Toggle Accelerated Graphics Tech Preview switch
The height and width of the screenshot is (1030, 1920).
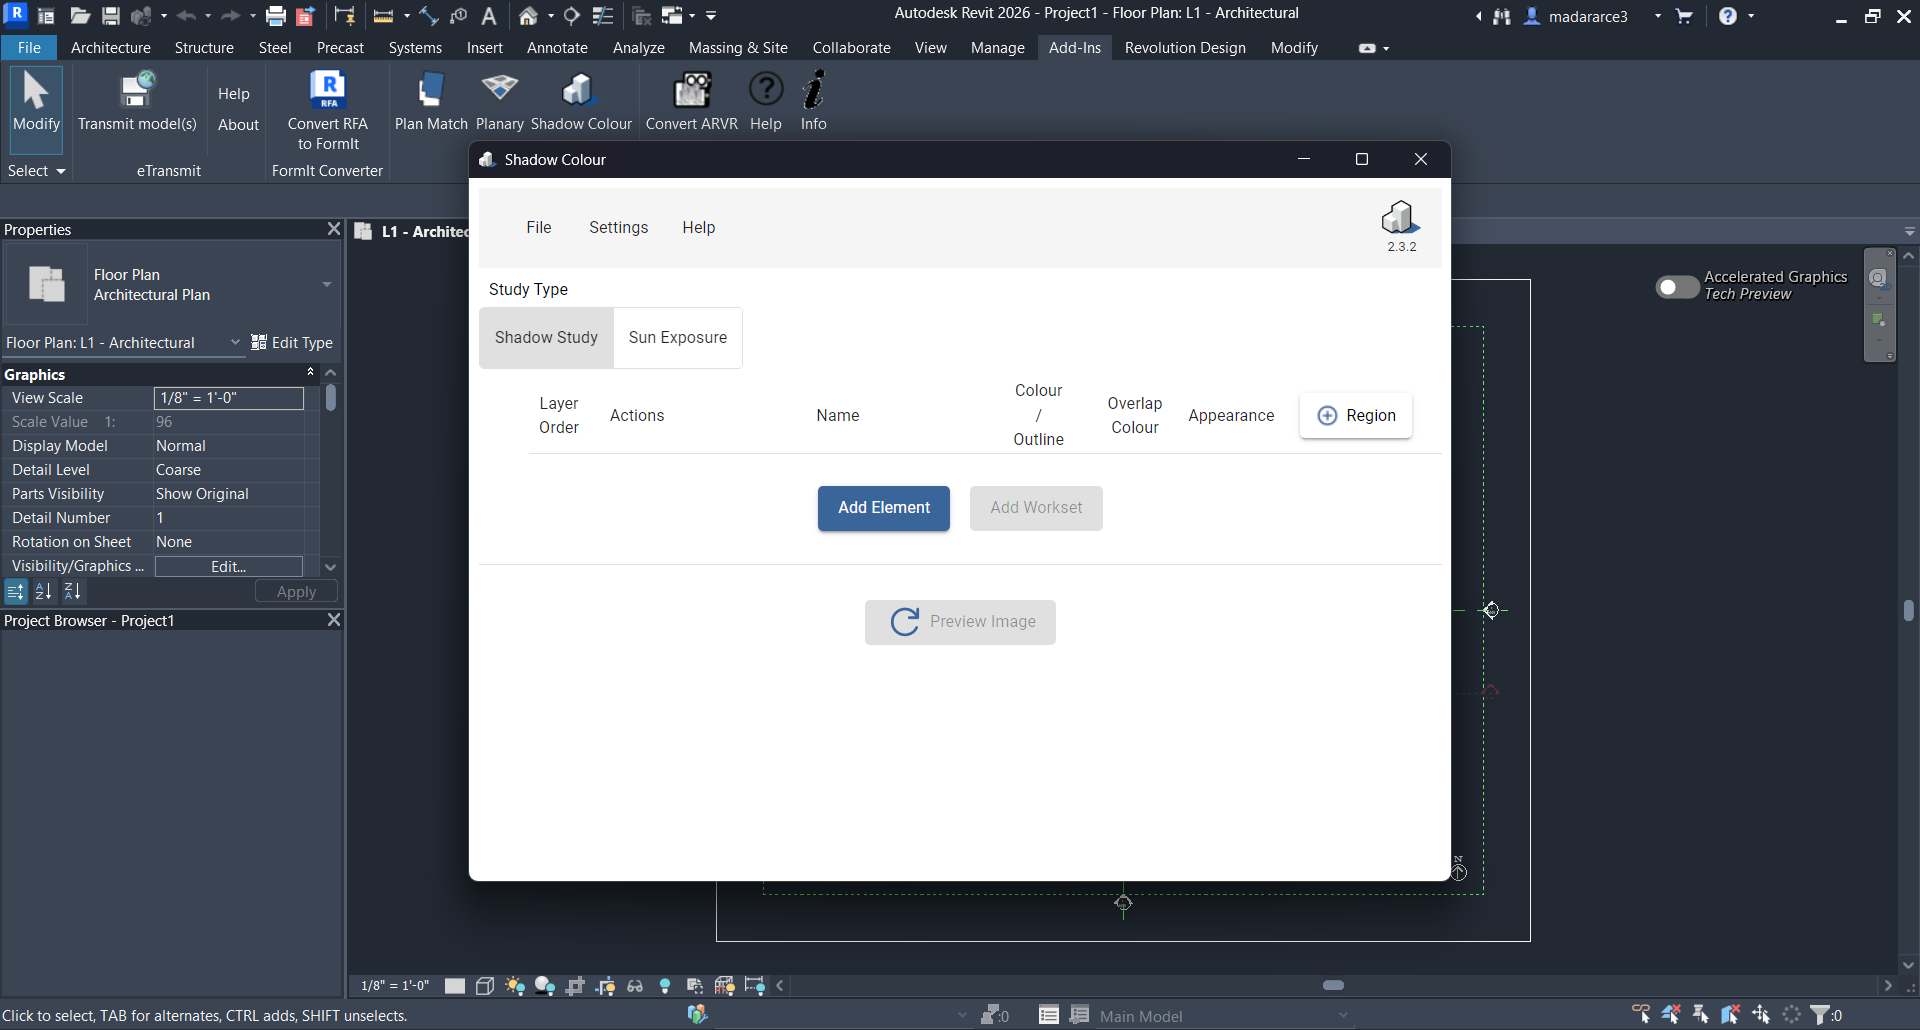click(x=1677, y=287)
